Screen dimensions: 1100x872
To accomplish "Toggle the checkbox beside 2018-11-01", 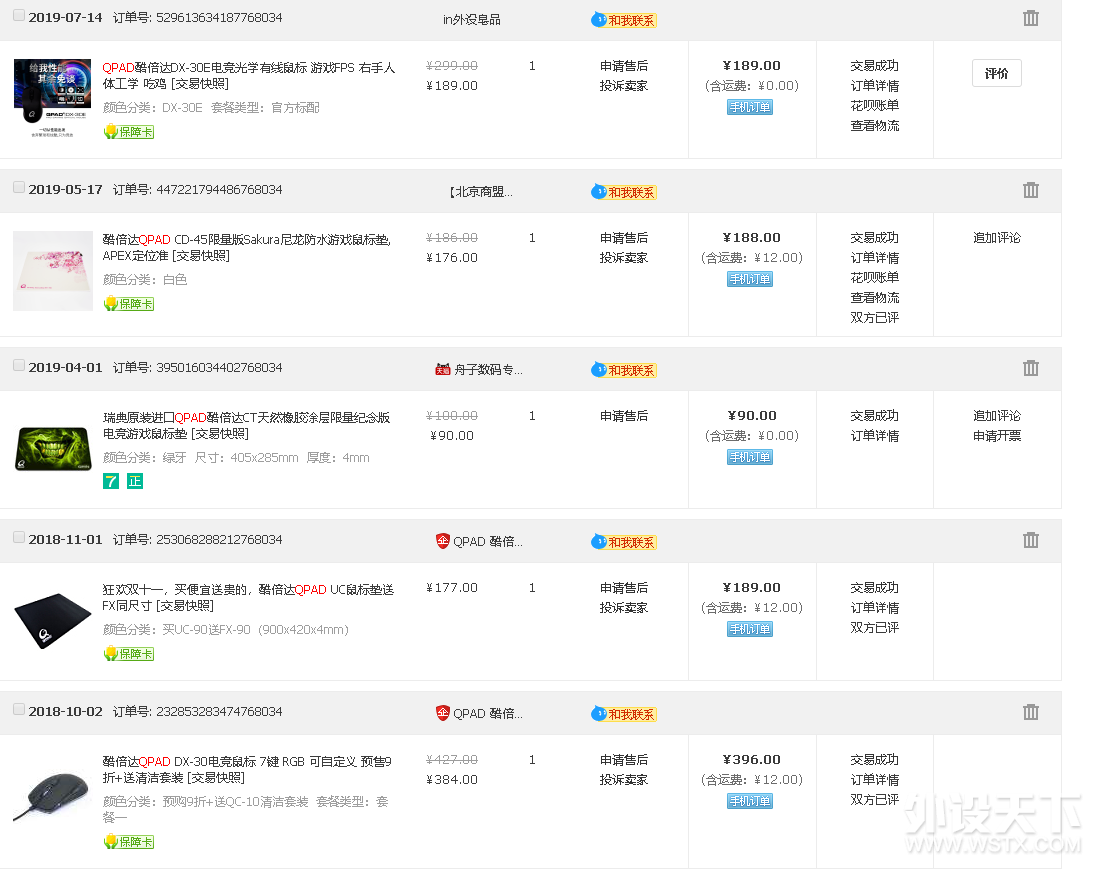I will click(19, 537).
